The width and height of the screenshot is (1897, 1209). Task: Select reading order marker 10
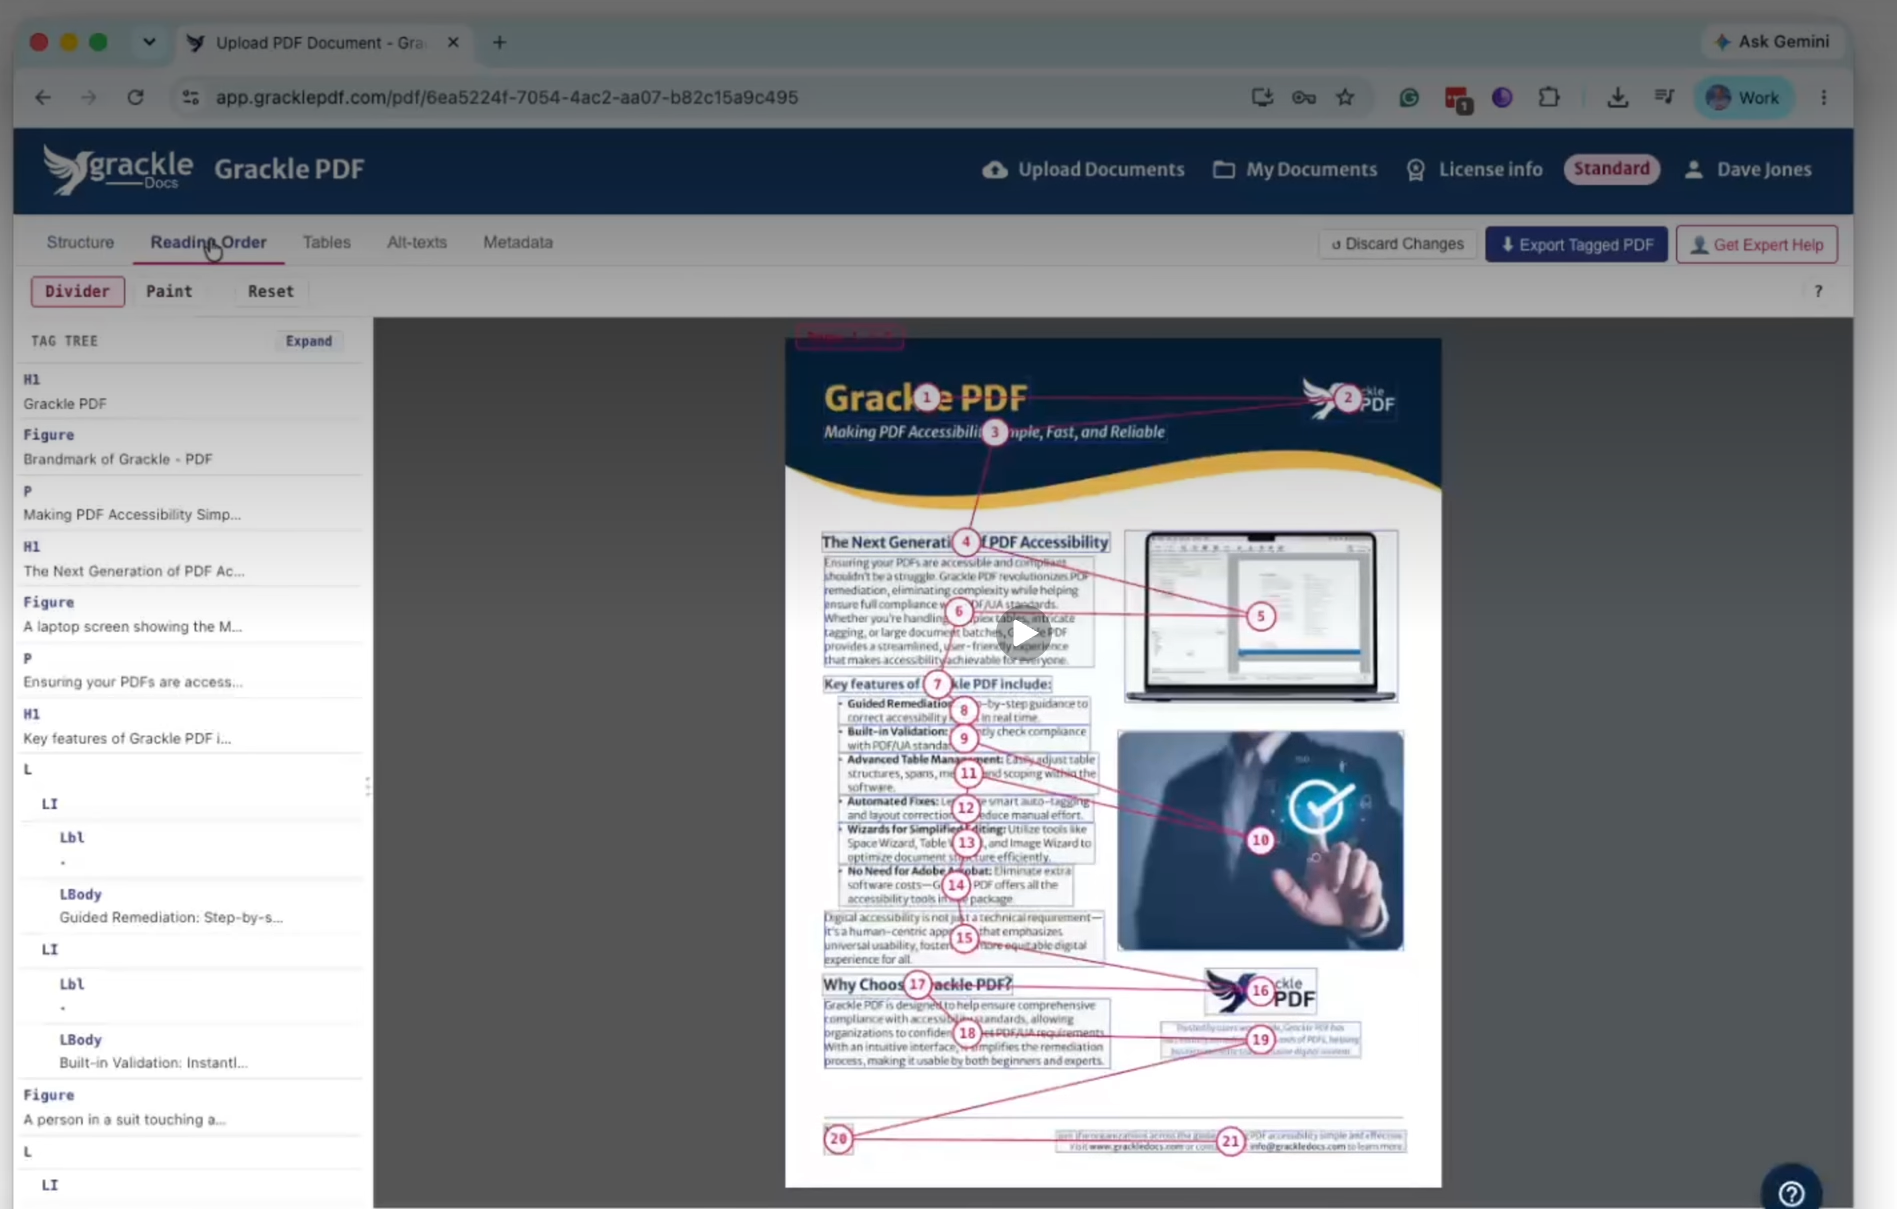[x=1260, y=840]
